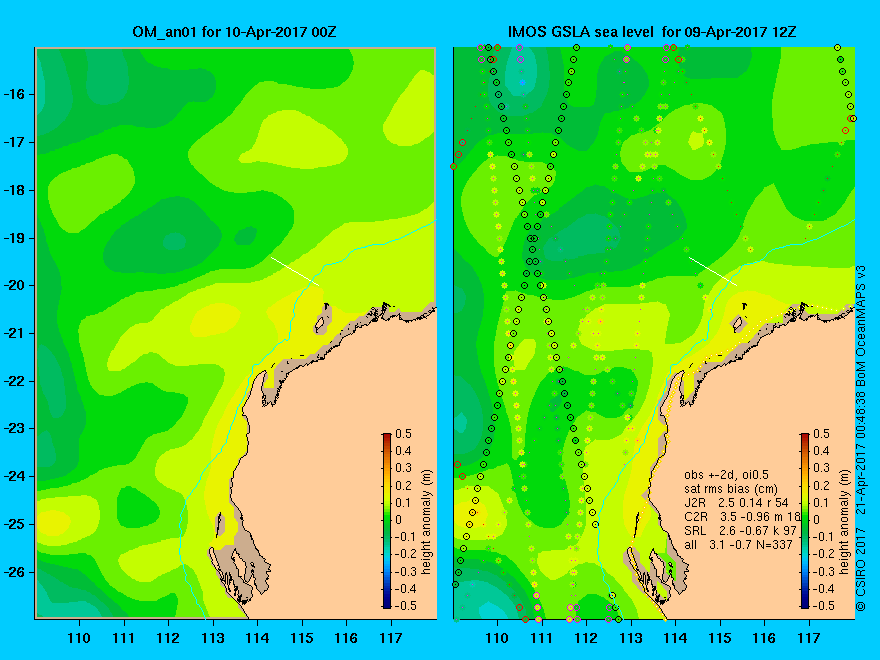Select the -21 latitude axis label

click(16, 333)
